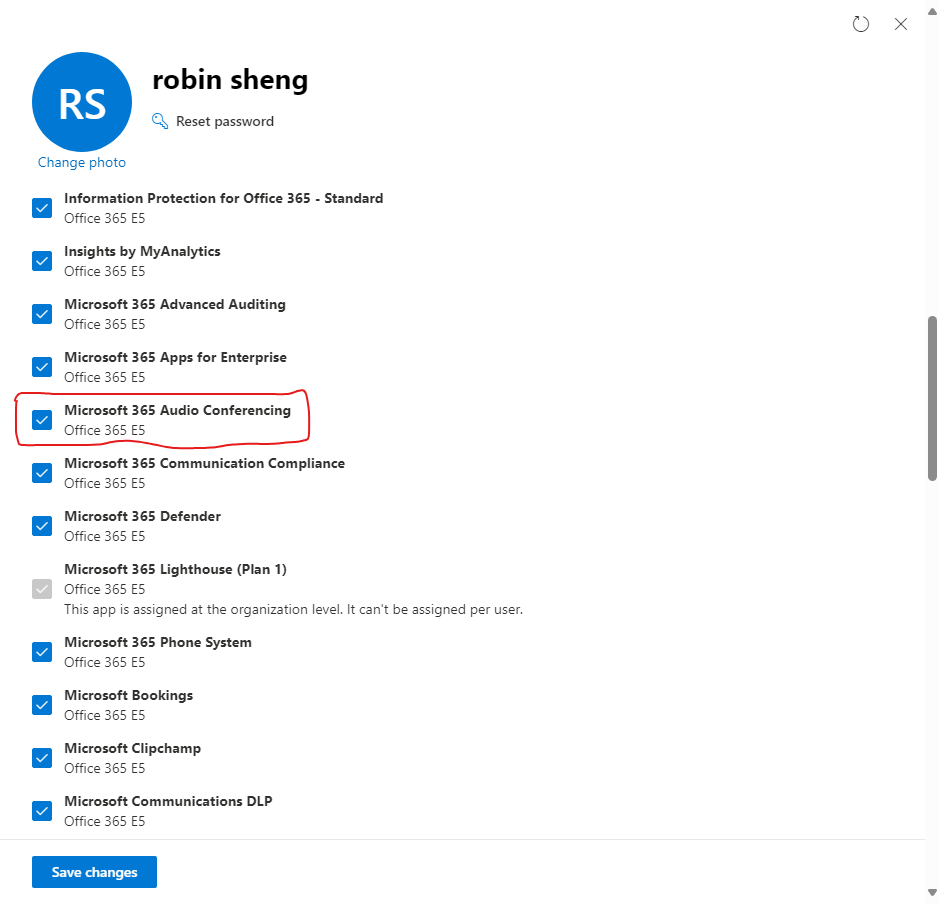Click Reset password

[224, 121]
